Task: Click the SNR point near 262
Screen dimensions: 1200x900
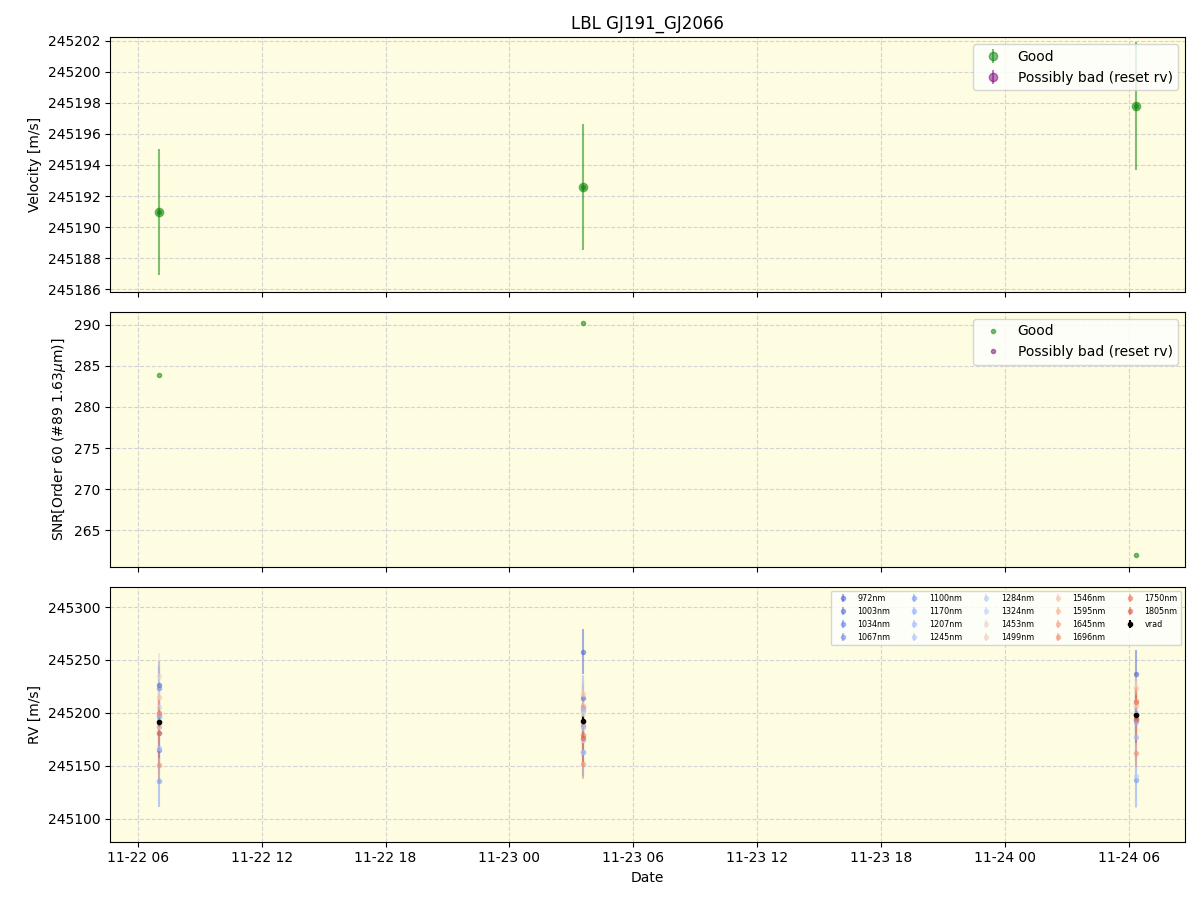Action: [1136, 555]
